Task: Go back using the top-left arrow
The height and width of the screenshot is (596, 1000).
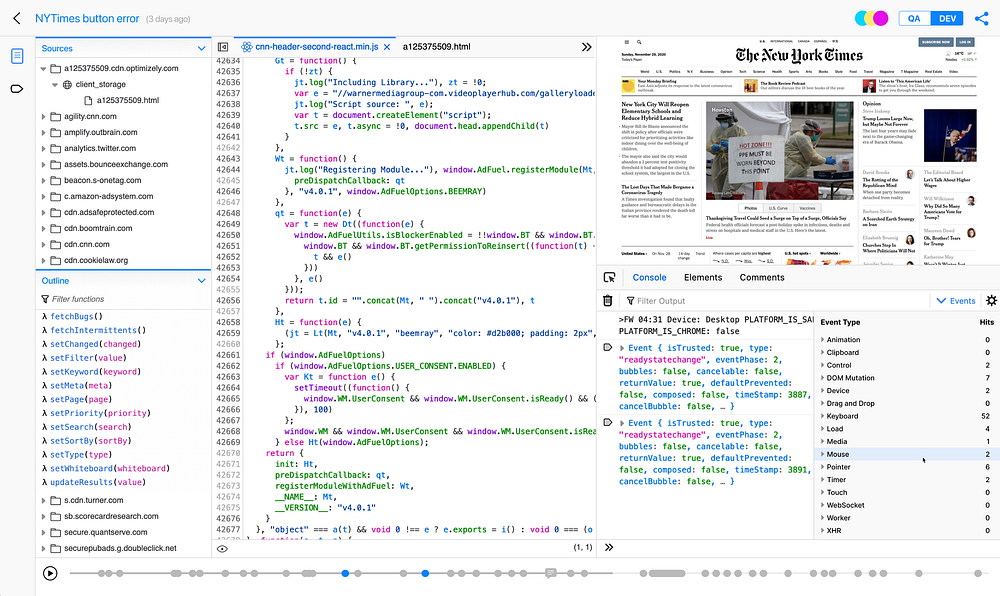Action: [x=17, y=18]
